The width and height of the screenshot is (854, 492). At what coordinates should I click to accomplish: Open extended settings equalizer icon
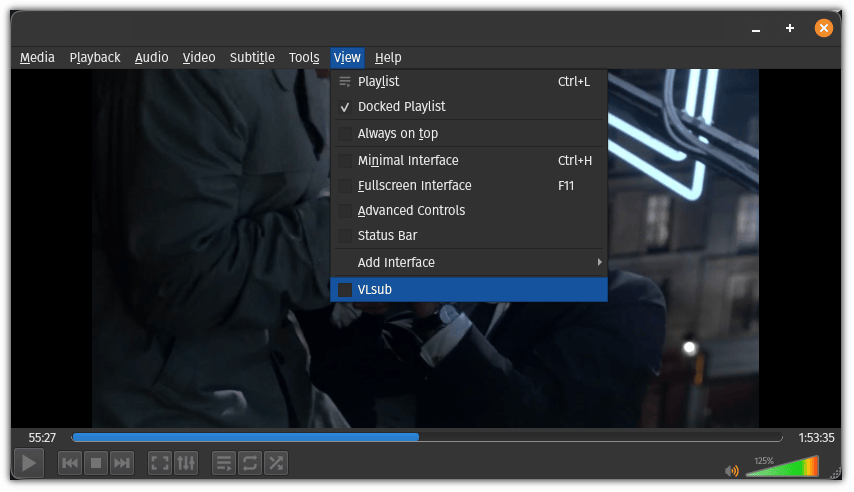[186, 463]
